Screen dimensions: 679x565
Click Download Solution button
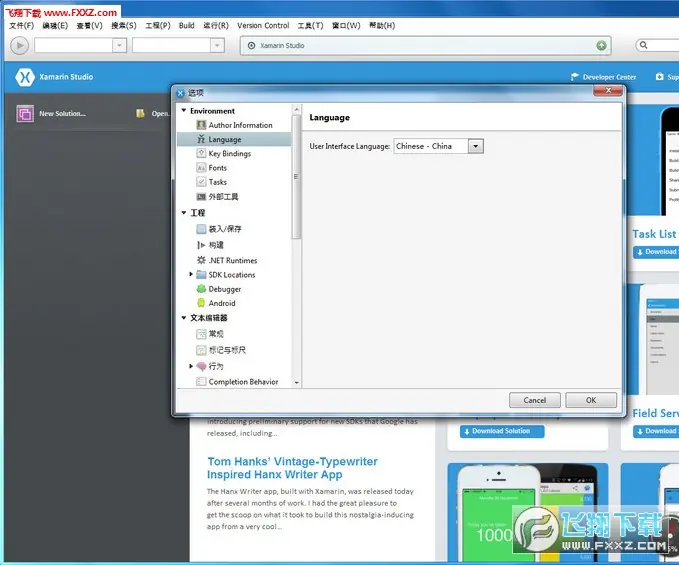point(502,431)
